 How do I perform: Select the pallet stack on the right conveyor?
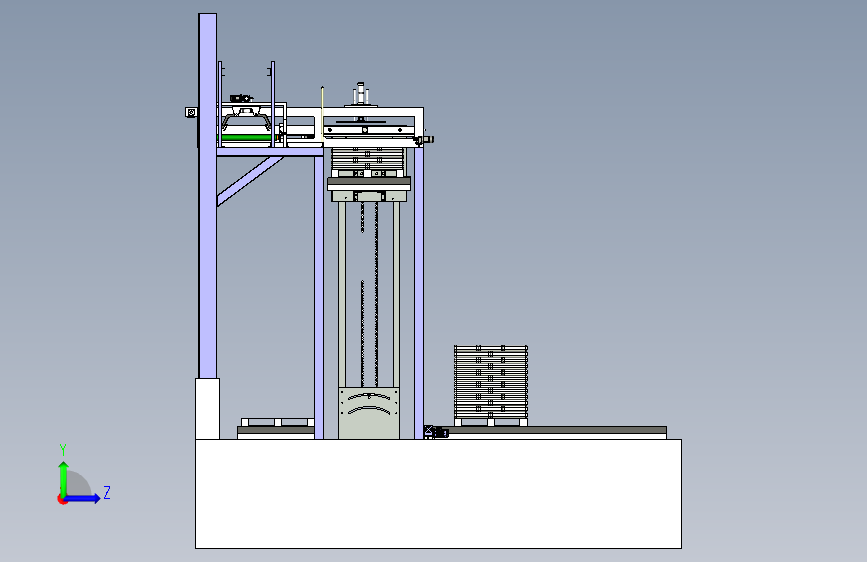(x=491, y=386)
